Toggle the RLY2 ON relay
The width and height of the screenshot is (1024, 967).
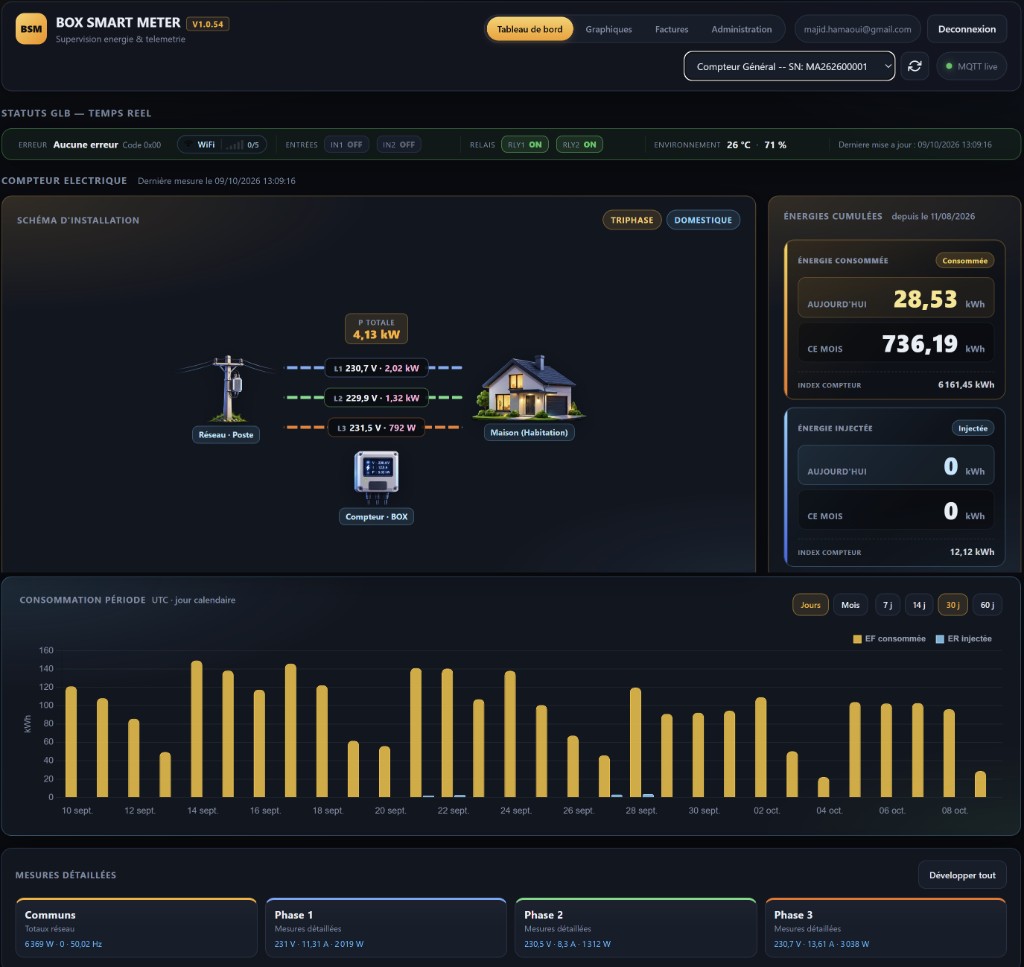(579, 144)
